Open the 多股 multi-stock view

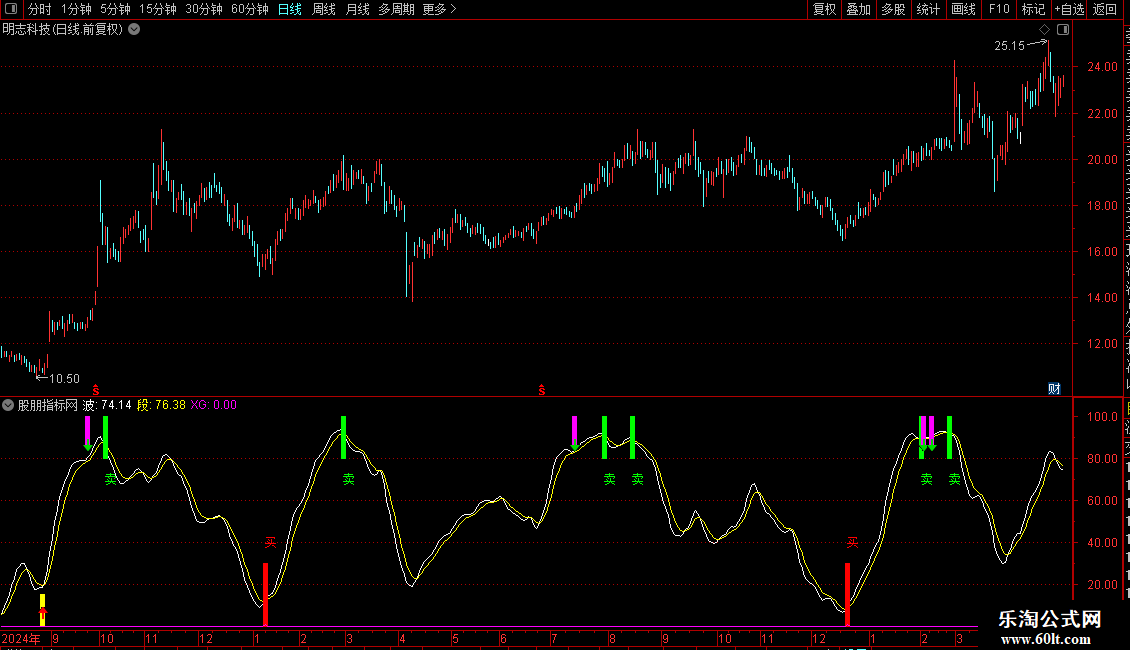[x=893, y=9]
